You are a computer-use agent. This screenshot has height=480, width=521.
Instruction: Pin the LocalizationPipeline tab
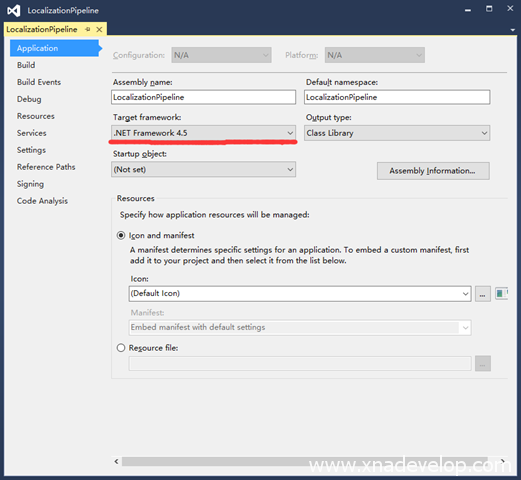click(x=88, y=29)
